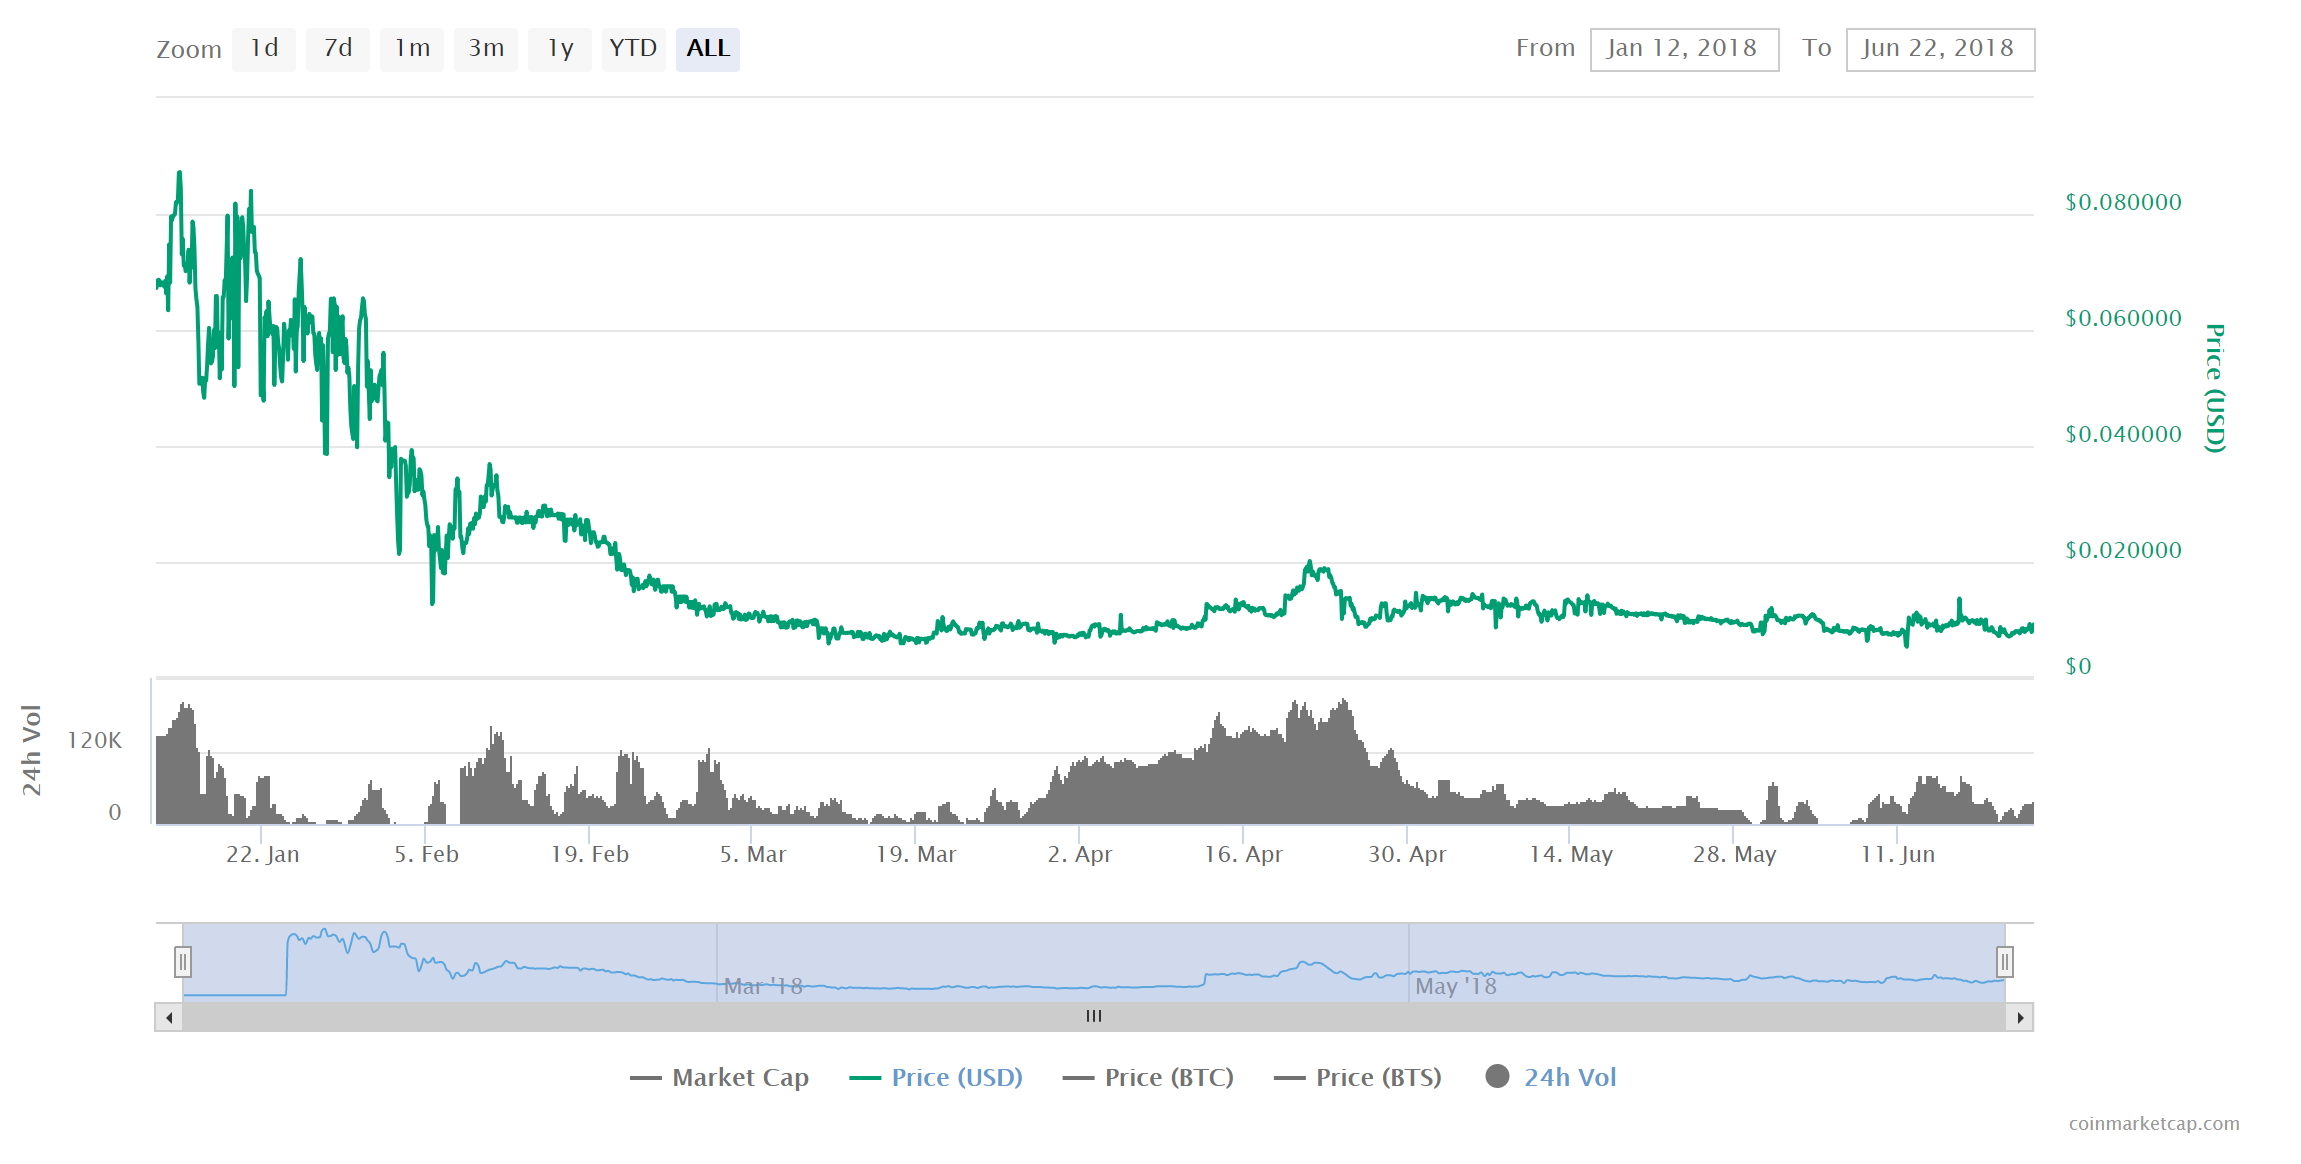Image resolution: width=2301 pixels, height=1164 pixels.
Task: Grab the navigator right range handle
Action: (x=2005, y=962)
